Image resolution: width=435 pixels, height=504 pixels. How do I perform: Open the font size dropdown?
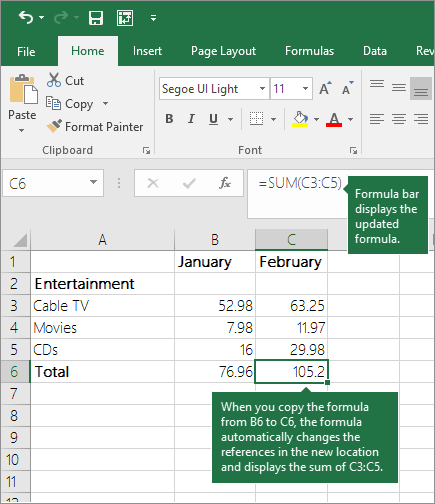305,89
